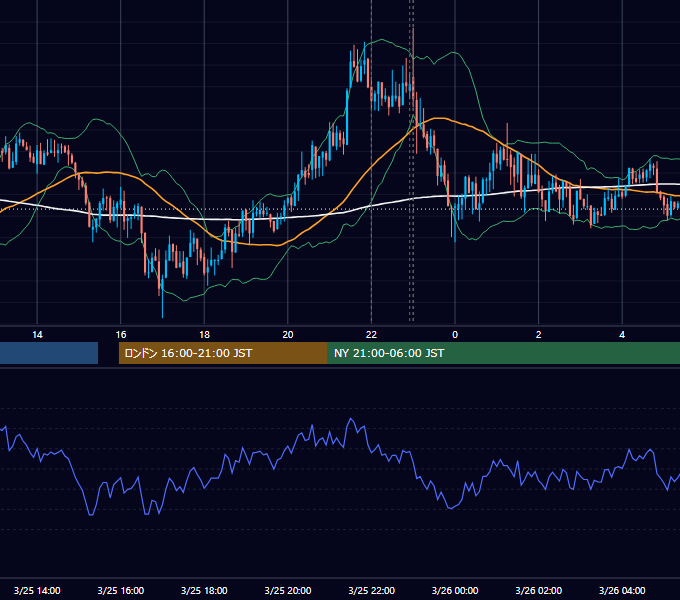Click the "3/26 04:00" date label

click(622, 590)
